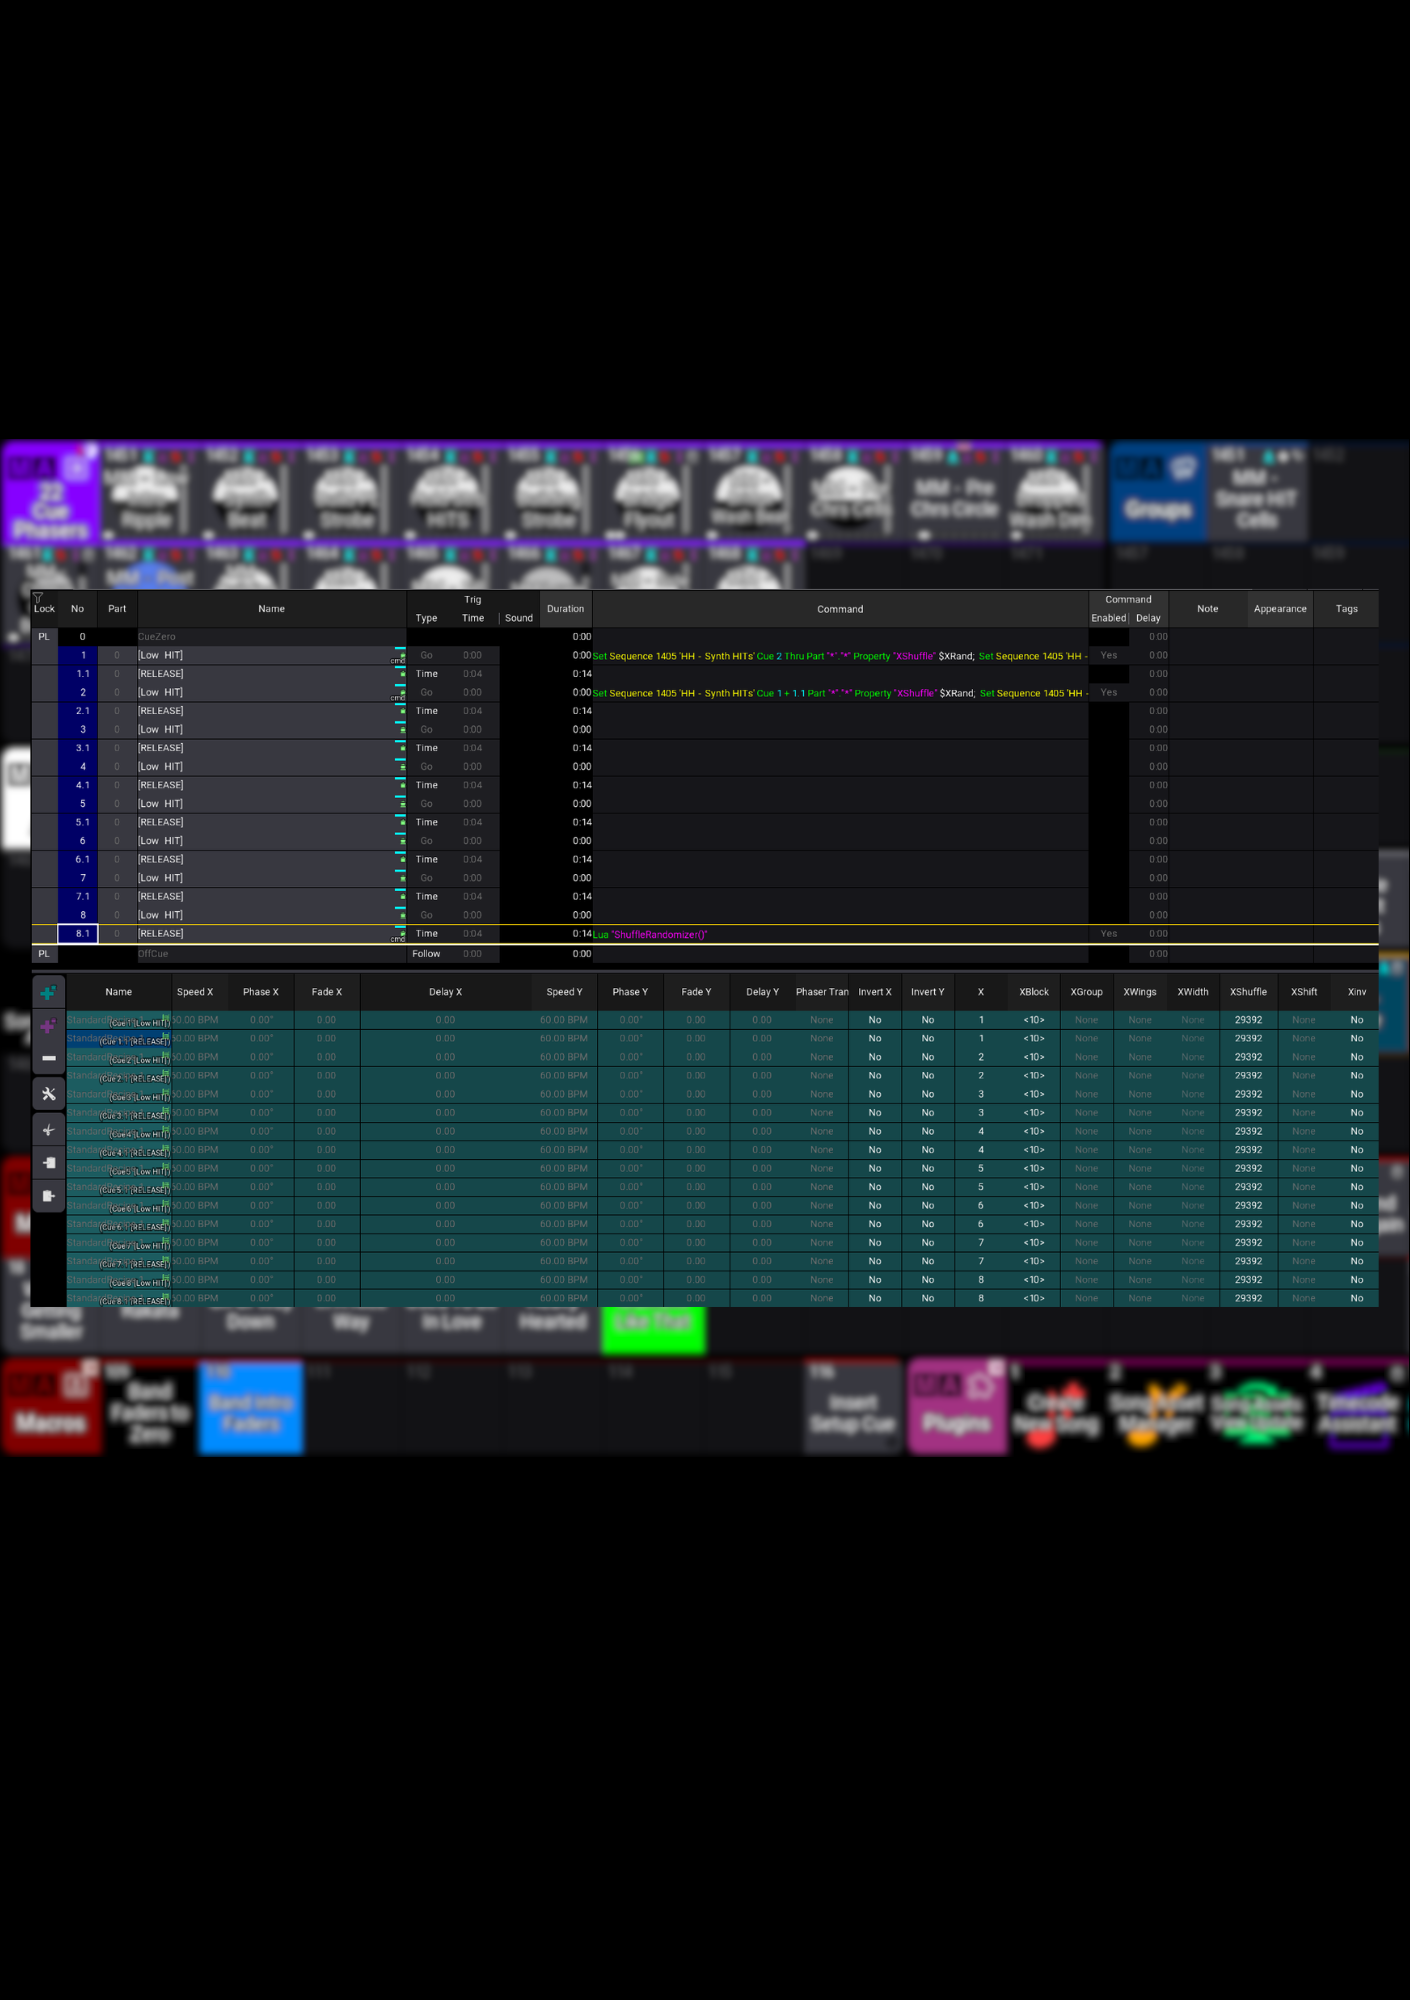Screen dimensions: 1410x2000
Task: Click the scissors cut icon
Action: [48, 1130]
